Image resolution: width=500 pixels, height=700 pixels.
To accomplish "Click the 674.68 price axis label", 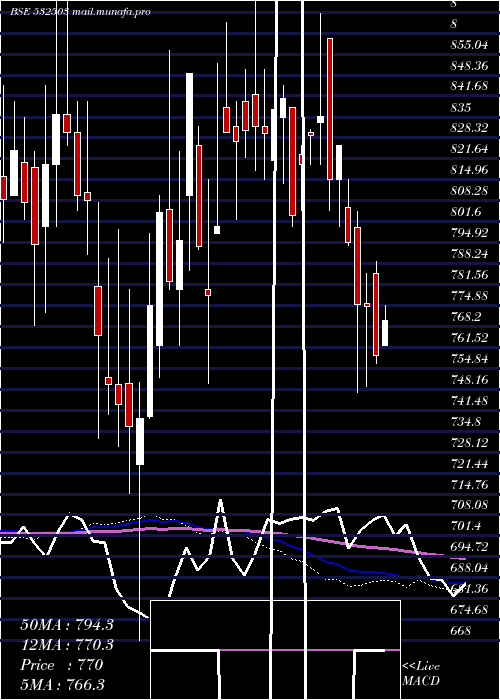I will pyautogui.click(x=471, y=610).
